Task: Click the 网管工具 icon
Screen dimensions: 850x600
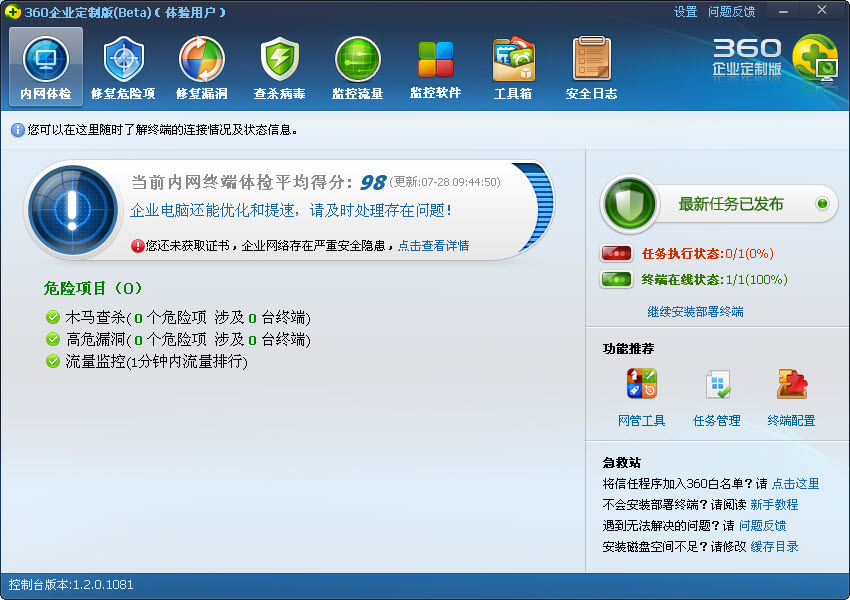Action: (x=642, y=383)
